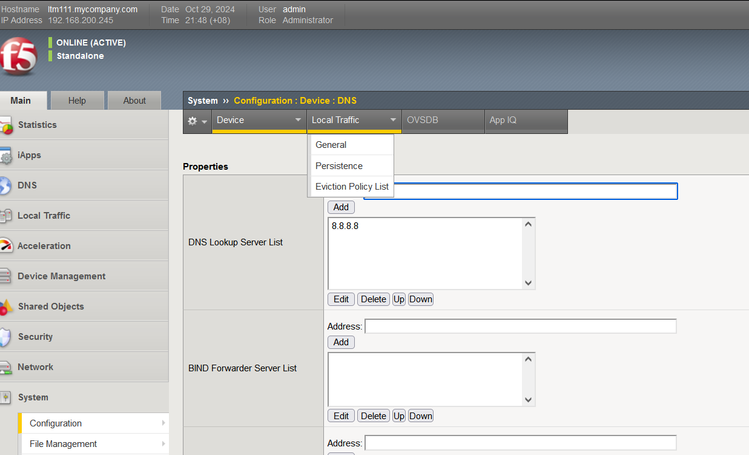Image resolution: width=749 pixels, height=455 pixels.
Task: Focus the BIND Forwarder address input field
Action: (521, 327)
